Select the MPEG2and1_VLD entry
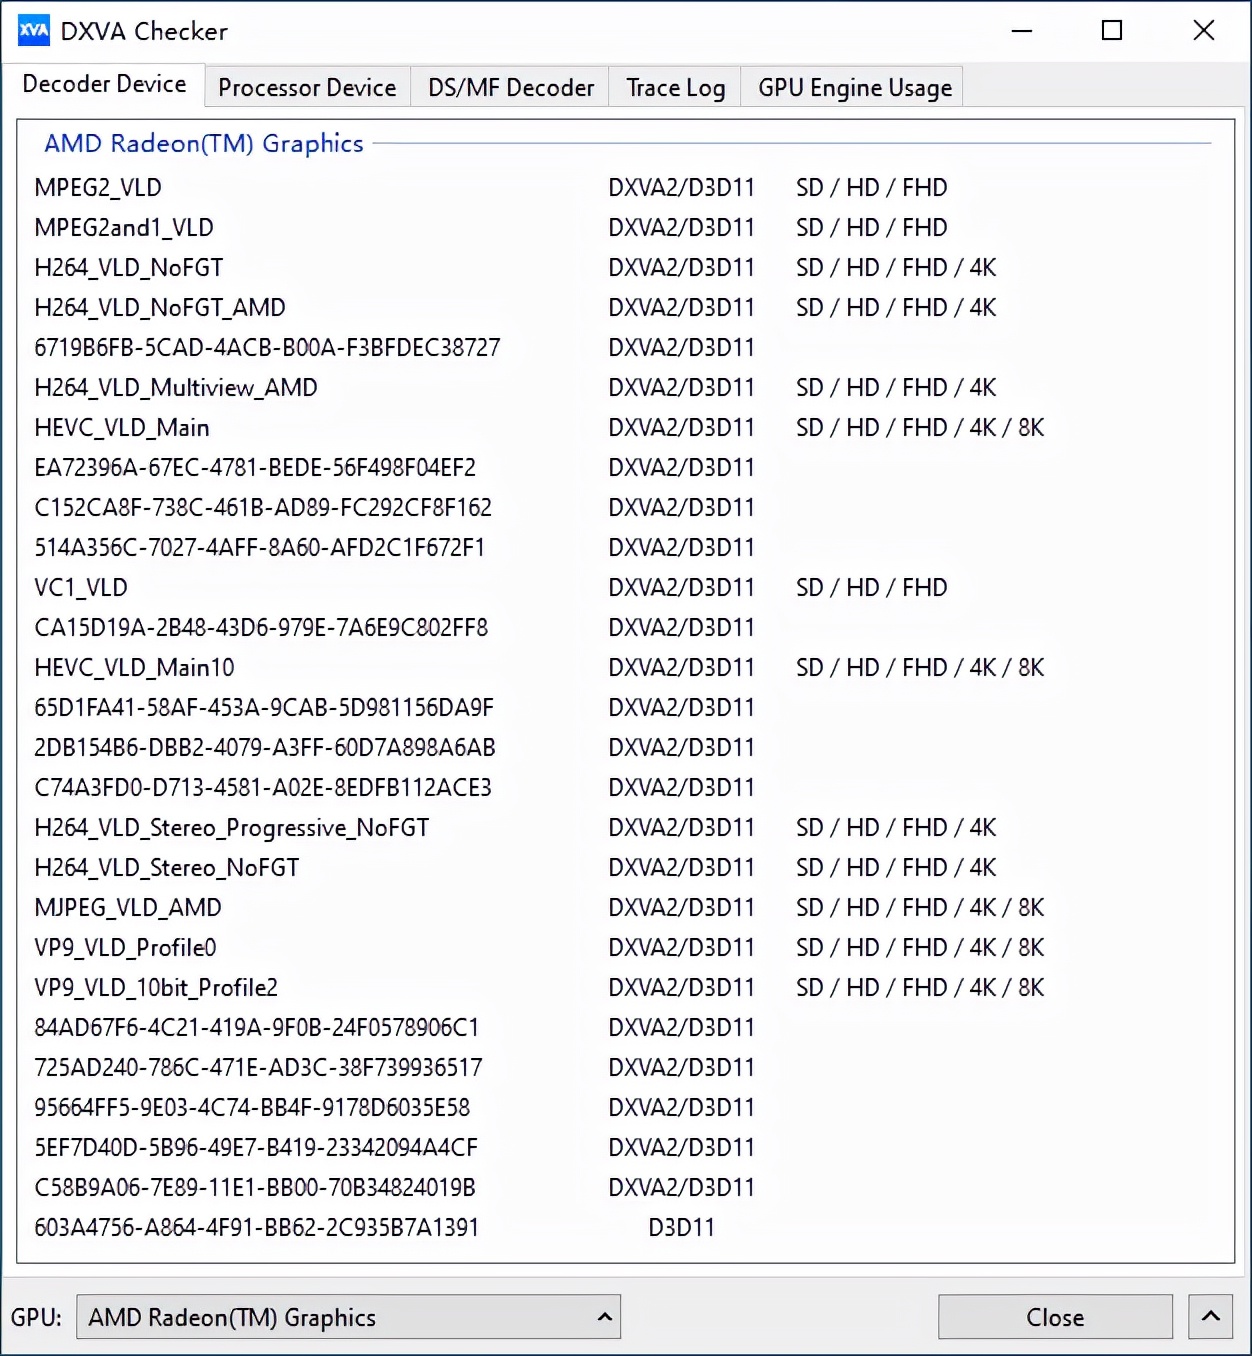Screen dimensions: 1252x1356 point(124,227)
